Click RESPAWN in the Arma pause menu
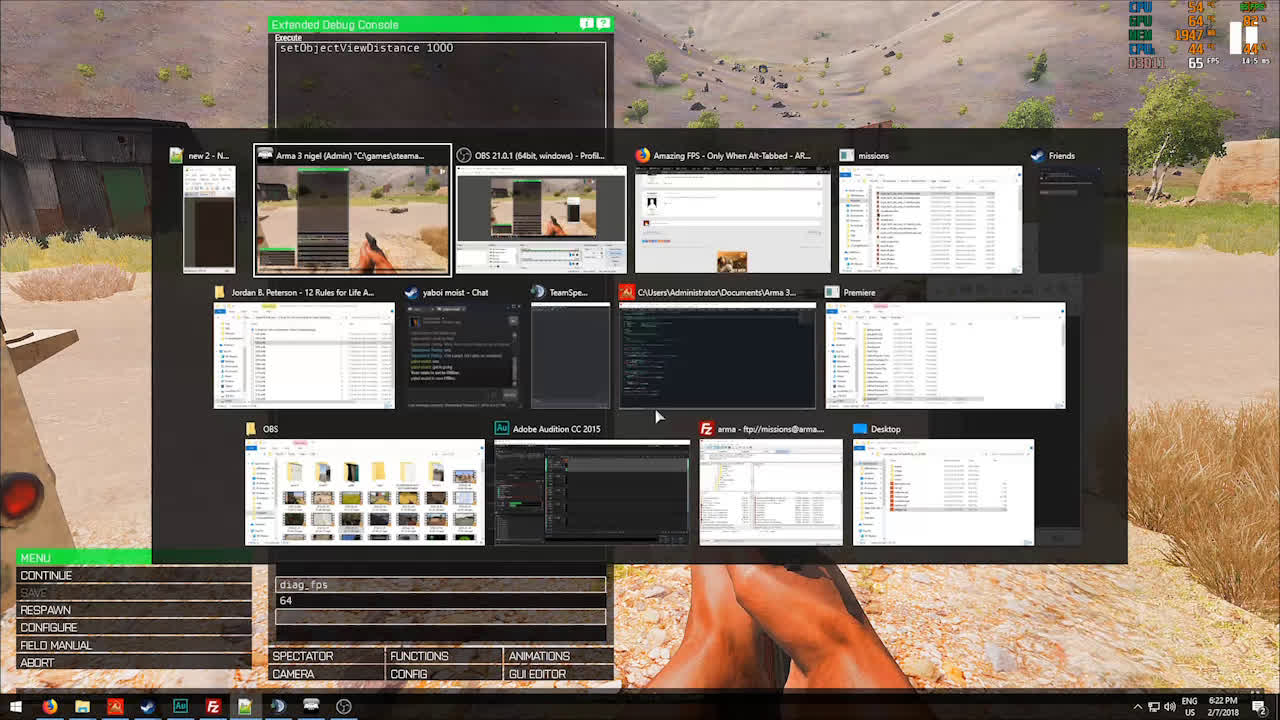 [134, 610]
